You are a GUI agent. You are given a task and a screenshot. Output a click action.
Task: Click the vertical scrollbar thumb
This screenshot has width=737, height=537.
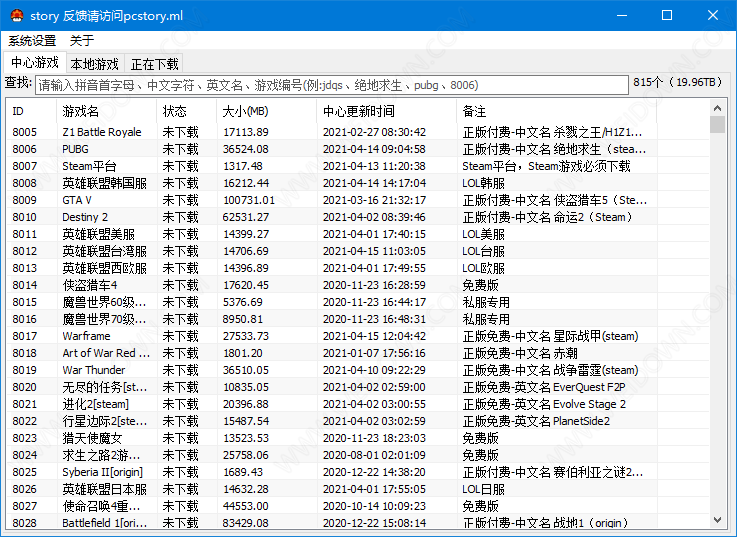pyautogui.click(x=717, y=125)
